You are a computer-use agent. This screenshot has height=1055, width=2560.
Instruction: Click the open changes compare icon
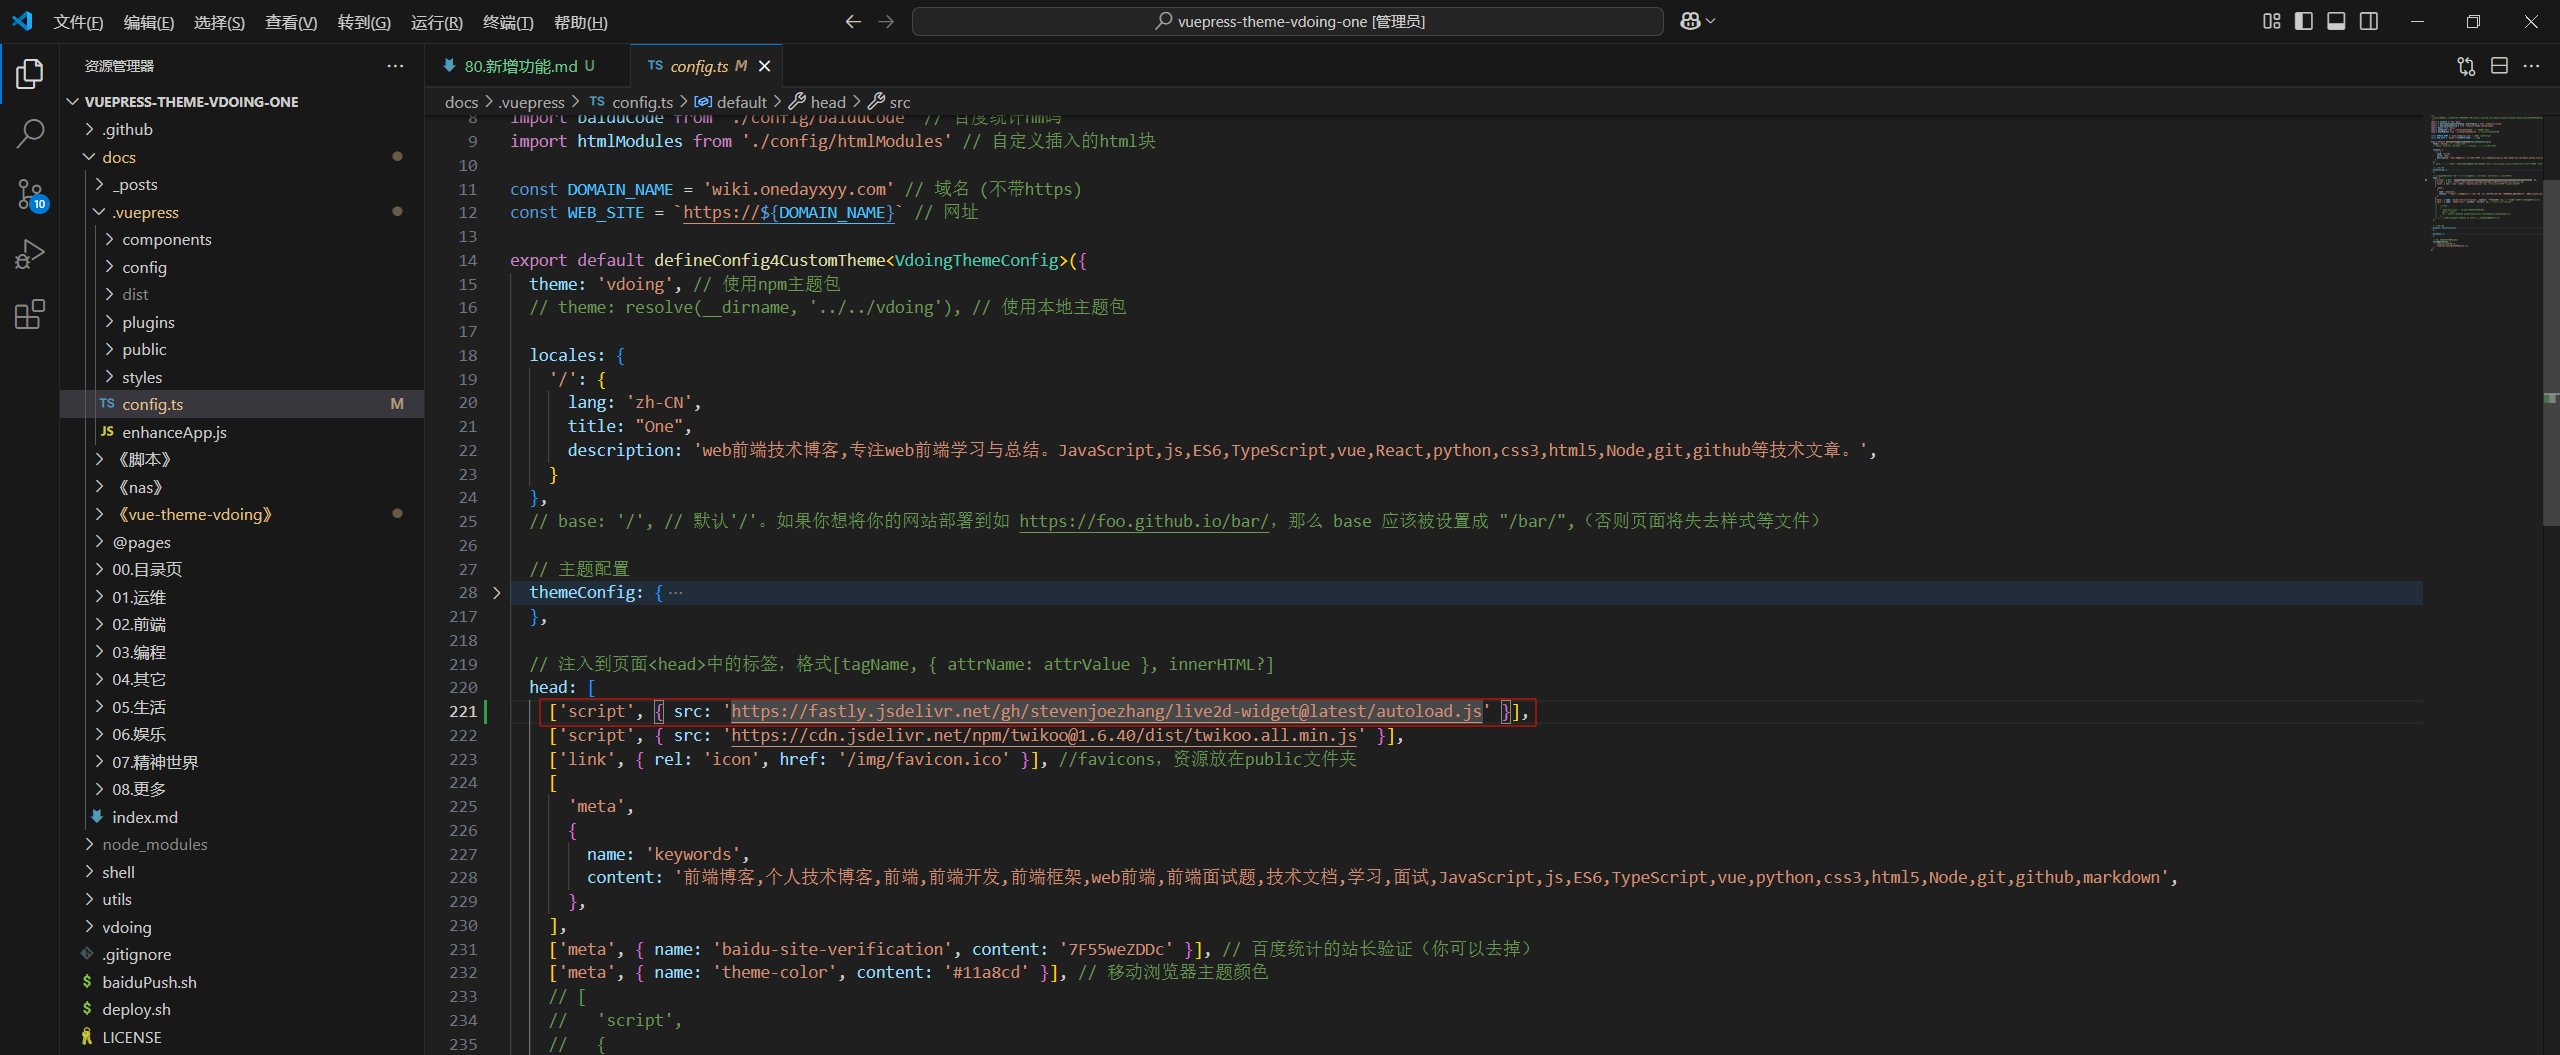pos(2466,66)
